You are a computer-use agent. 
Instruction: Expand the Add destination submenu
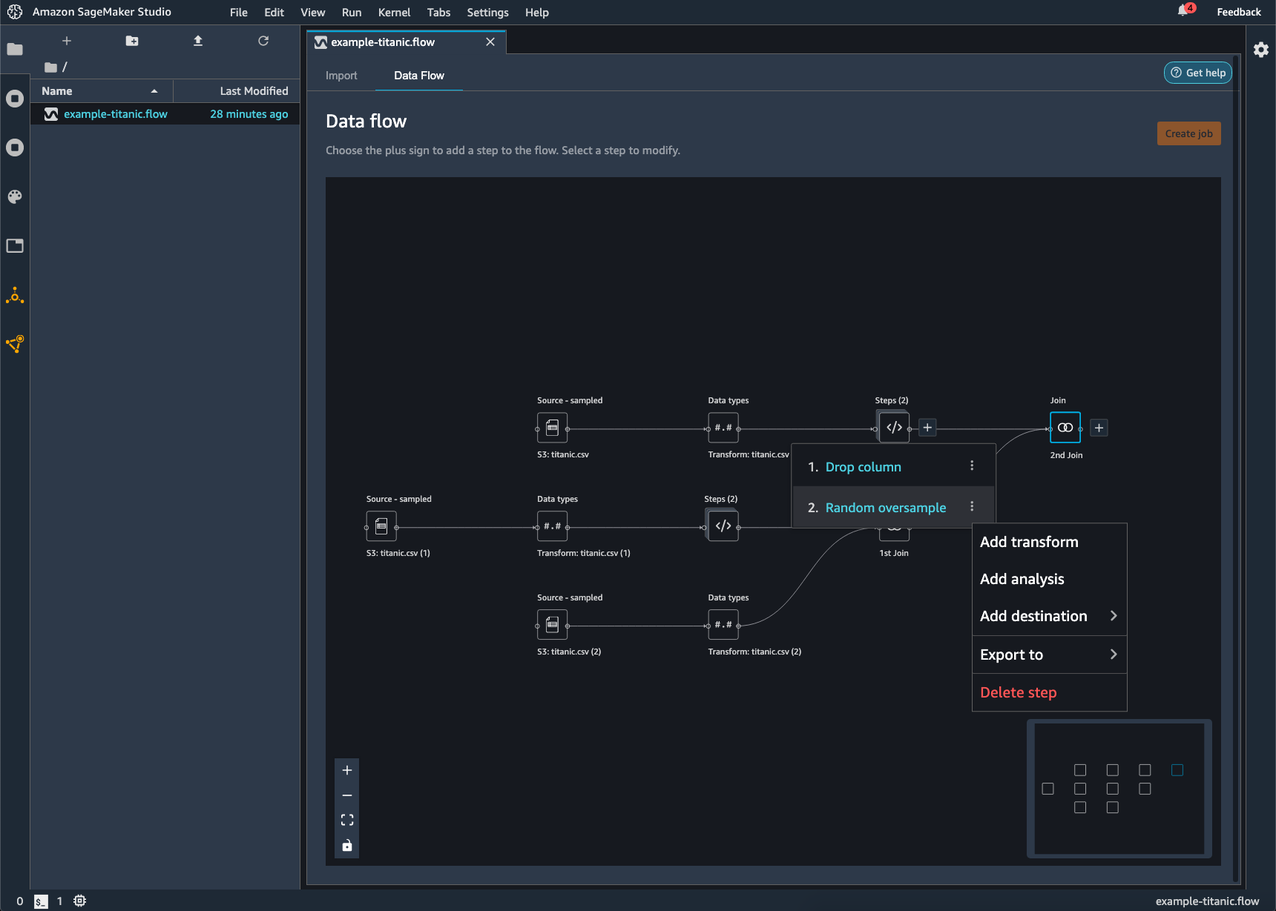[1049, 616]
